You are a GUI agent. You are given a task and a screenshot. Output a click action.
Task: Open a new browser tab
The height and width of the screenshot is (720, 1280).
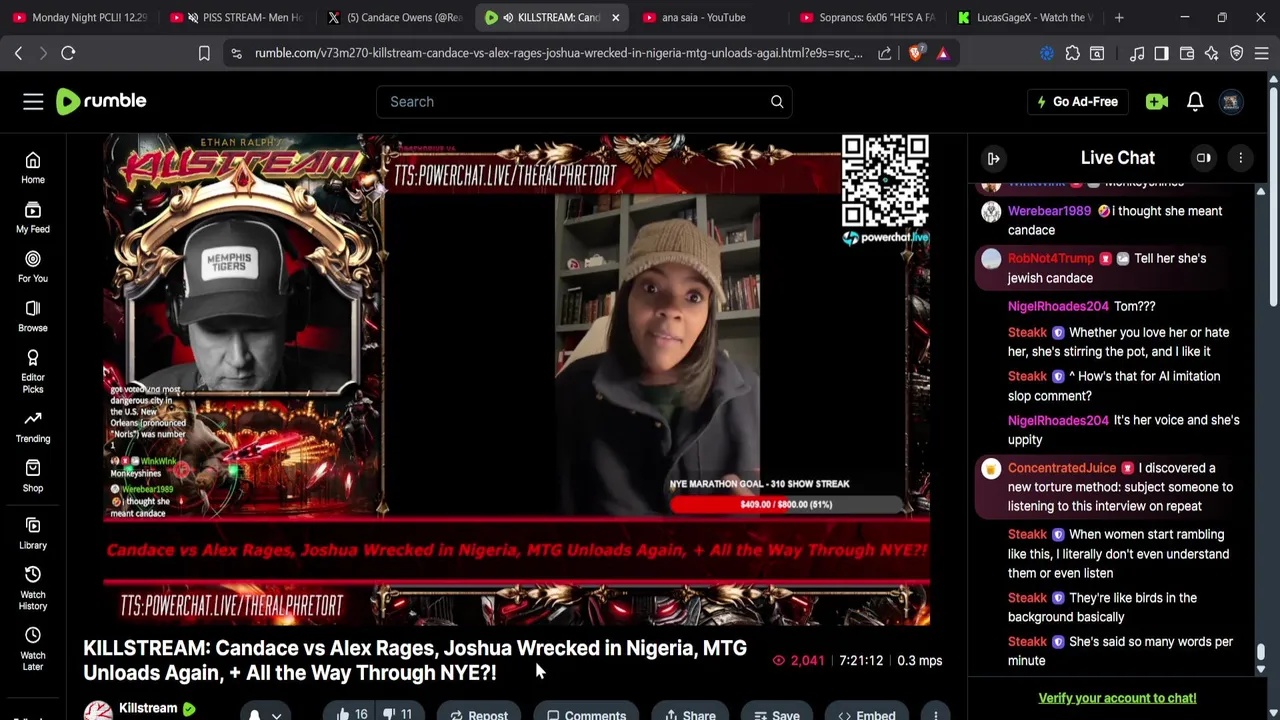tap(1119, 17)
